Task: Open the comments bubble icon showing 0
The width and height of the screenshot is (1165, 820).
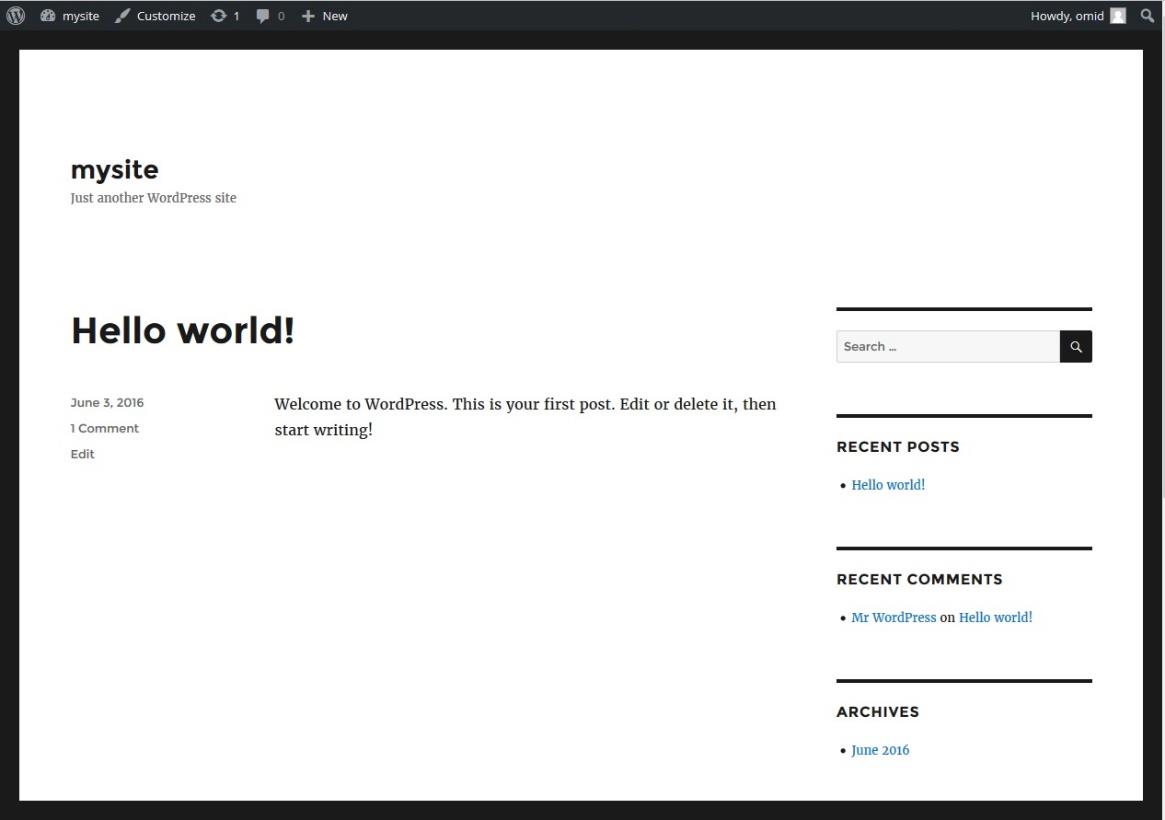Action: pos(270,16)
